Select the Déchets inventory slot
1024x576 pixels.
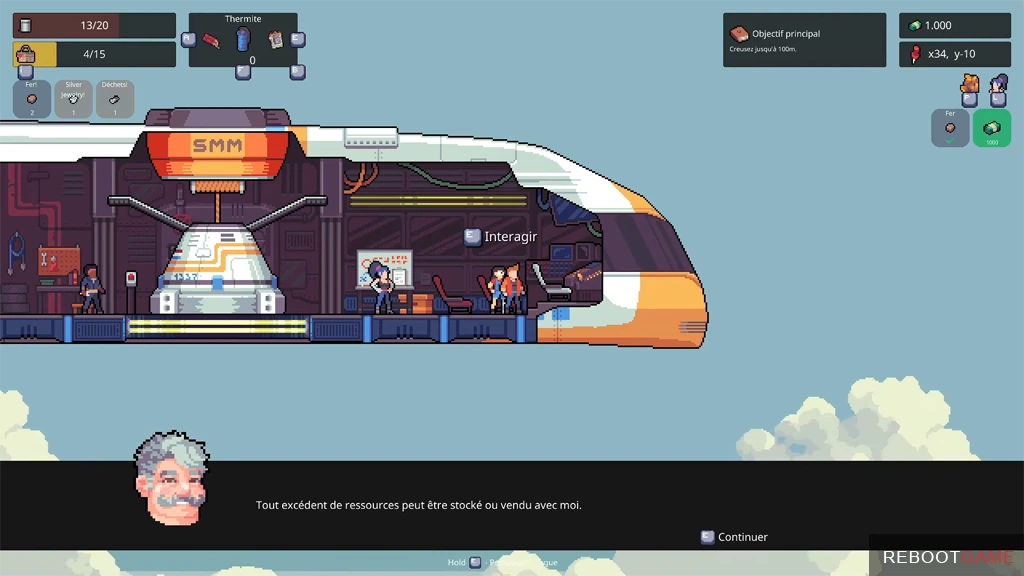(114, 99)
